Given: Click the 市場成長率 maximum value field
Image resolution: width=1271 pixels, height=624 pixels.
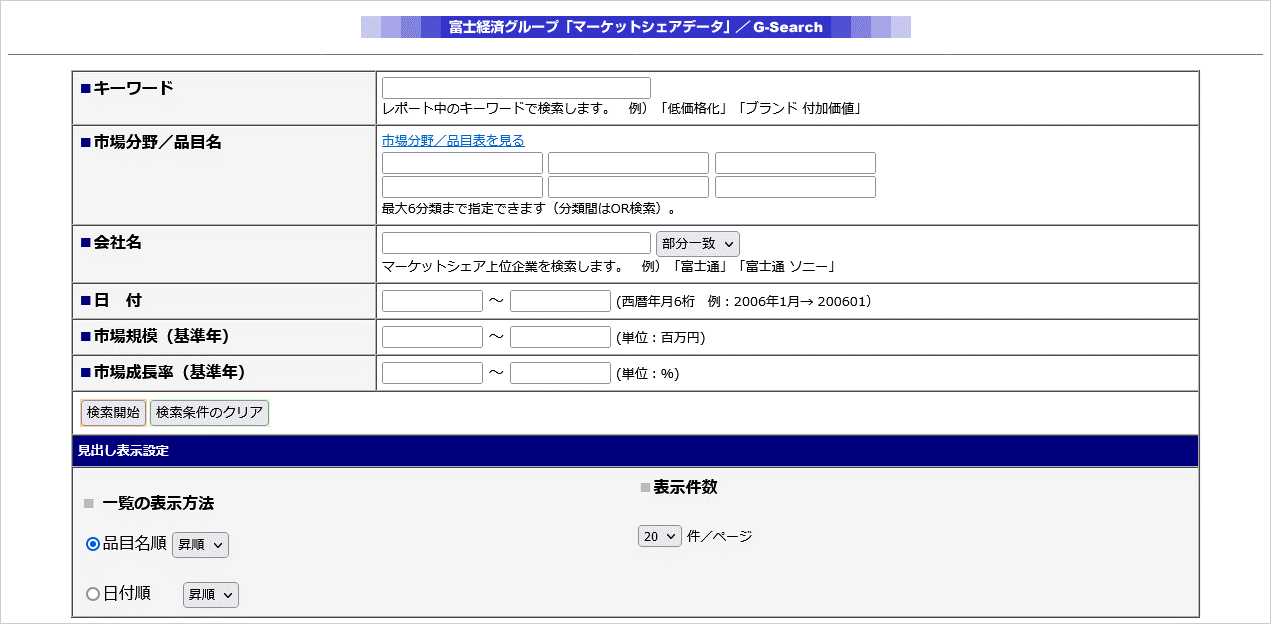Looking at the screenshot, I should [560, 373].
